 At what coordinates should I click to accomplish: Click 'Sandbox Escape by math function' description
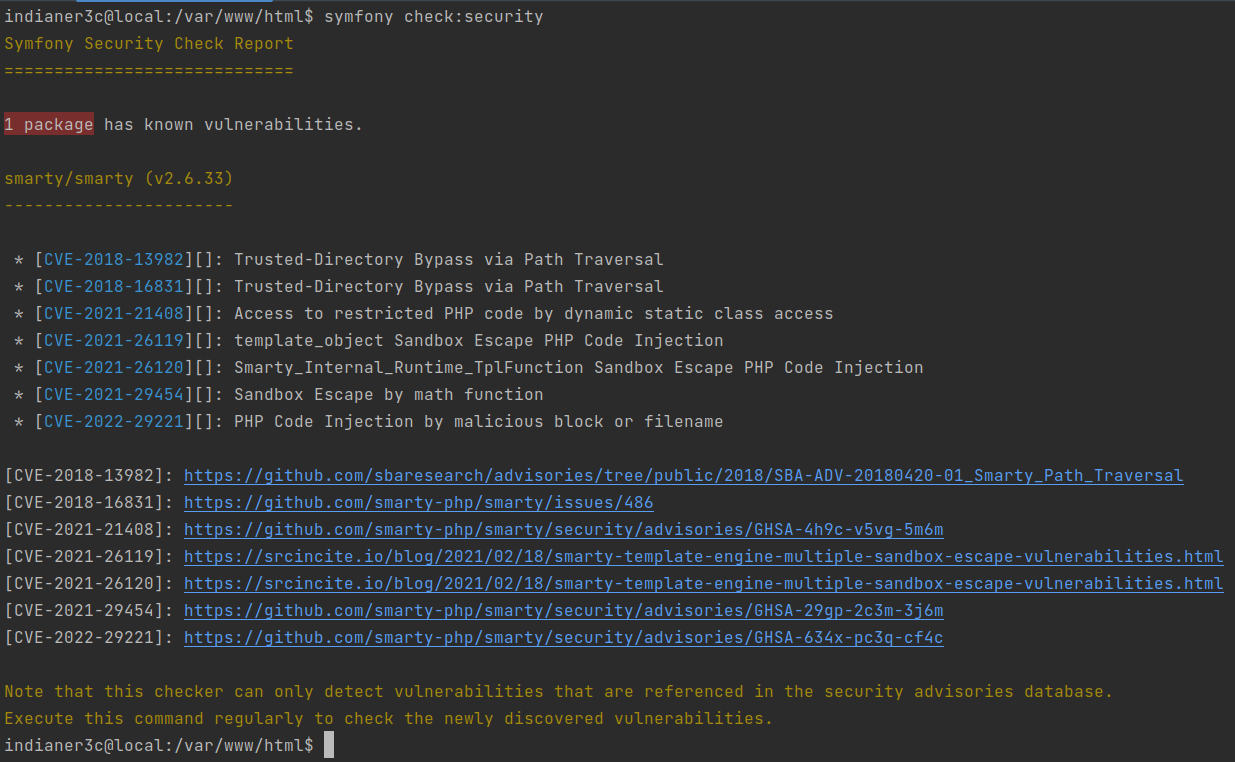coord(389,395)
